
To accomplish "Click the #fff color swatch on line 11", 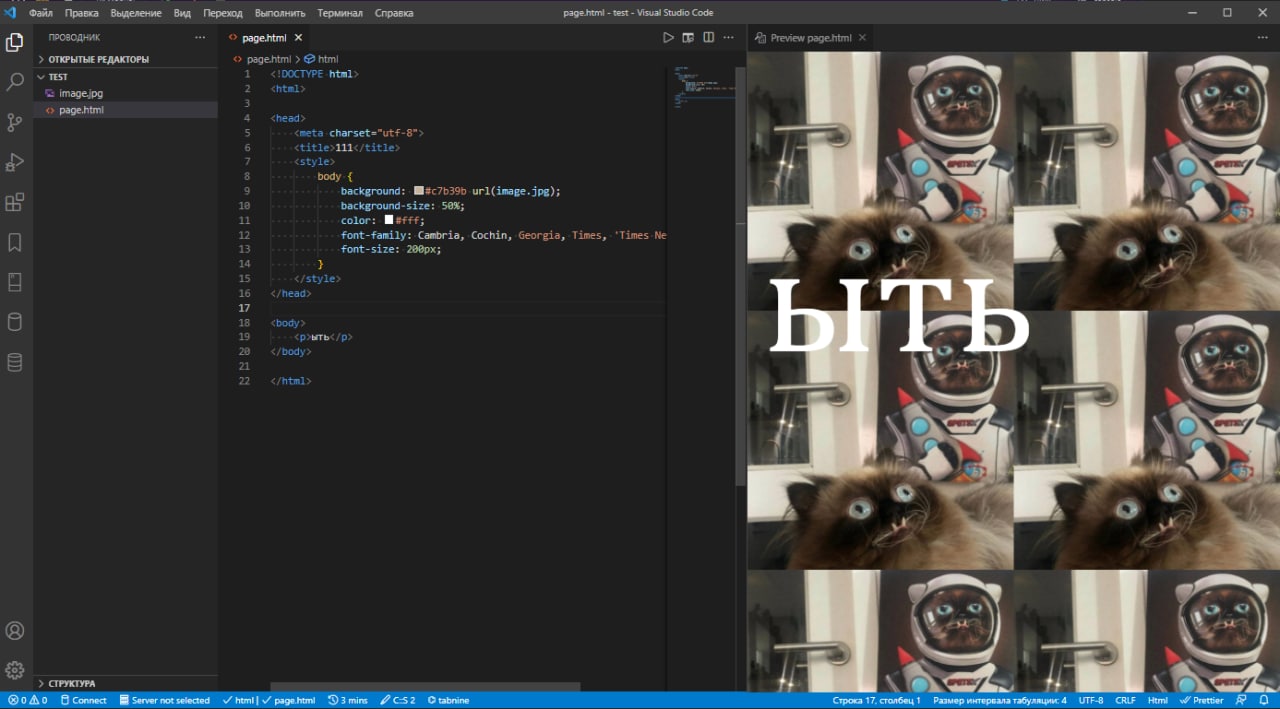I will point(389,220).
